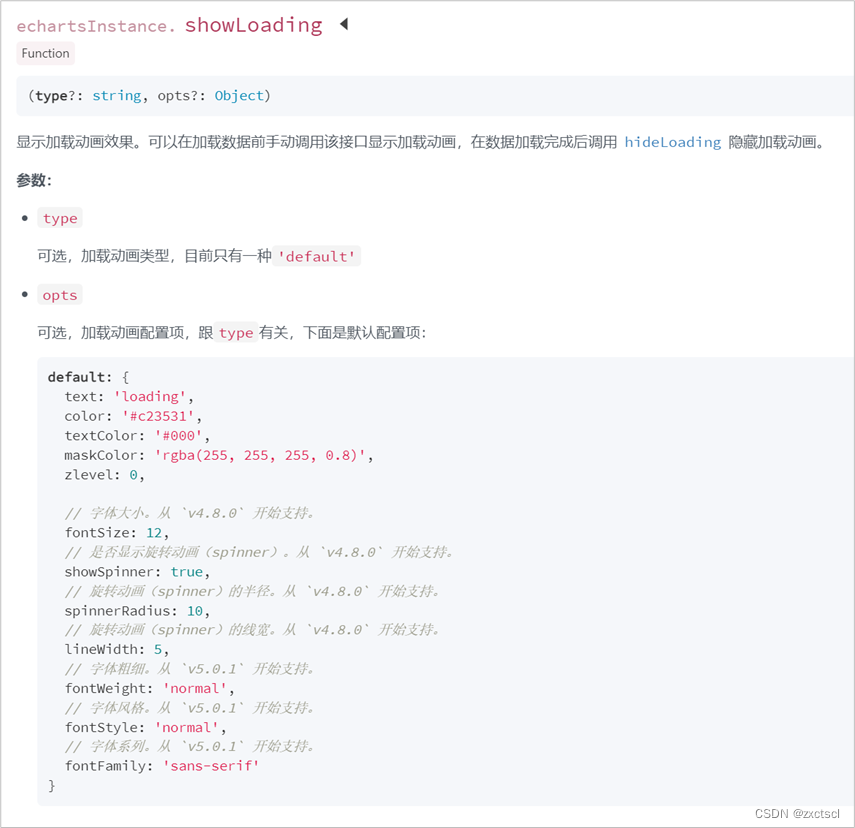Click the echartsInstance. prefix text
The image size is (855, 828).
point(96,26)
